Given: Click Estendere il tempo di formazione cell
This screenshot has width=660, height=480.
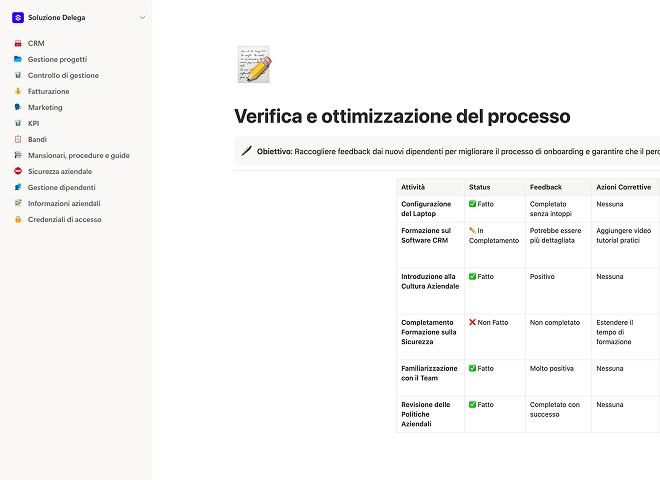Looking at the screenshot, I should (x=625, y=337).
